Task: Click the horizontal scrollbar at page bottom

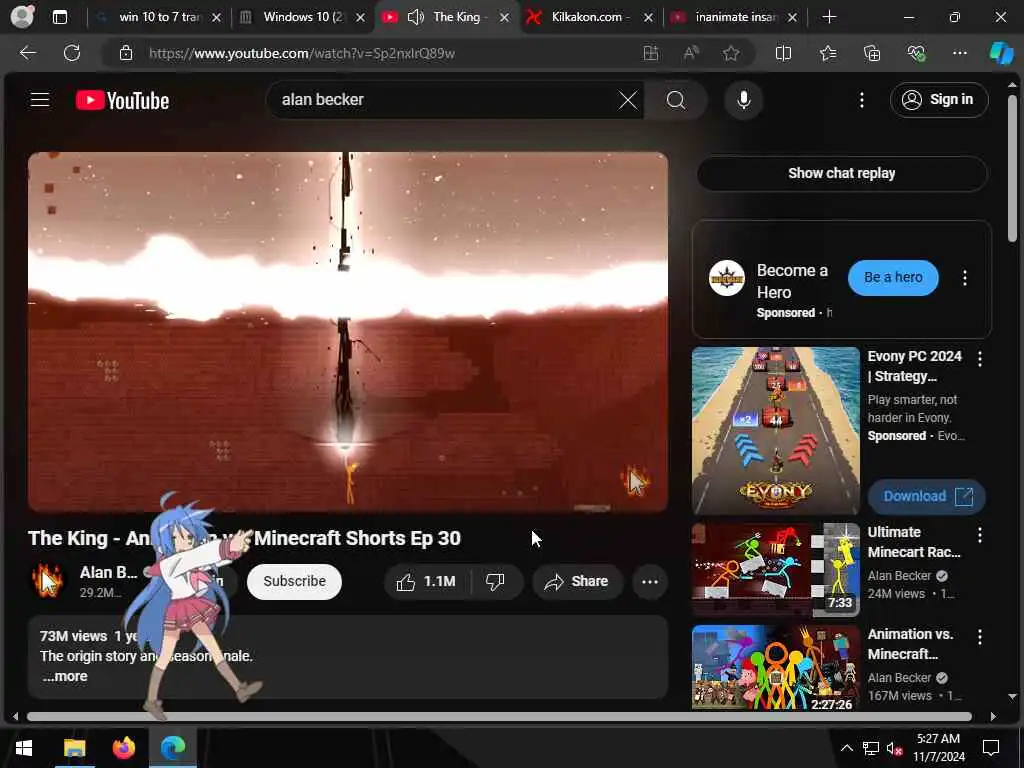Action: point(499,716)
